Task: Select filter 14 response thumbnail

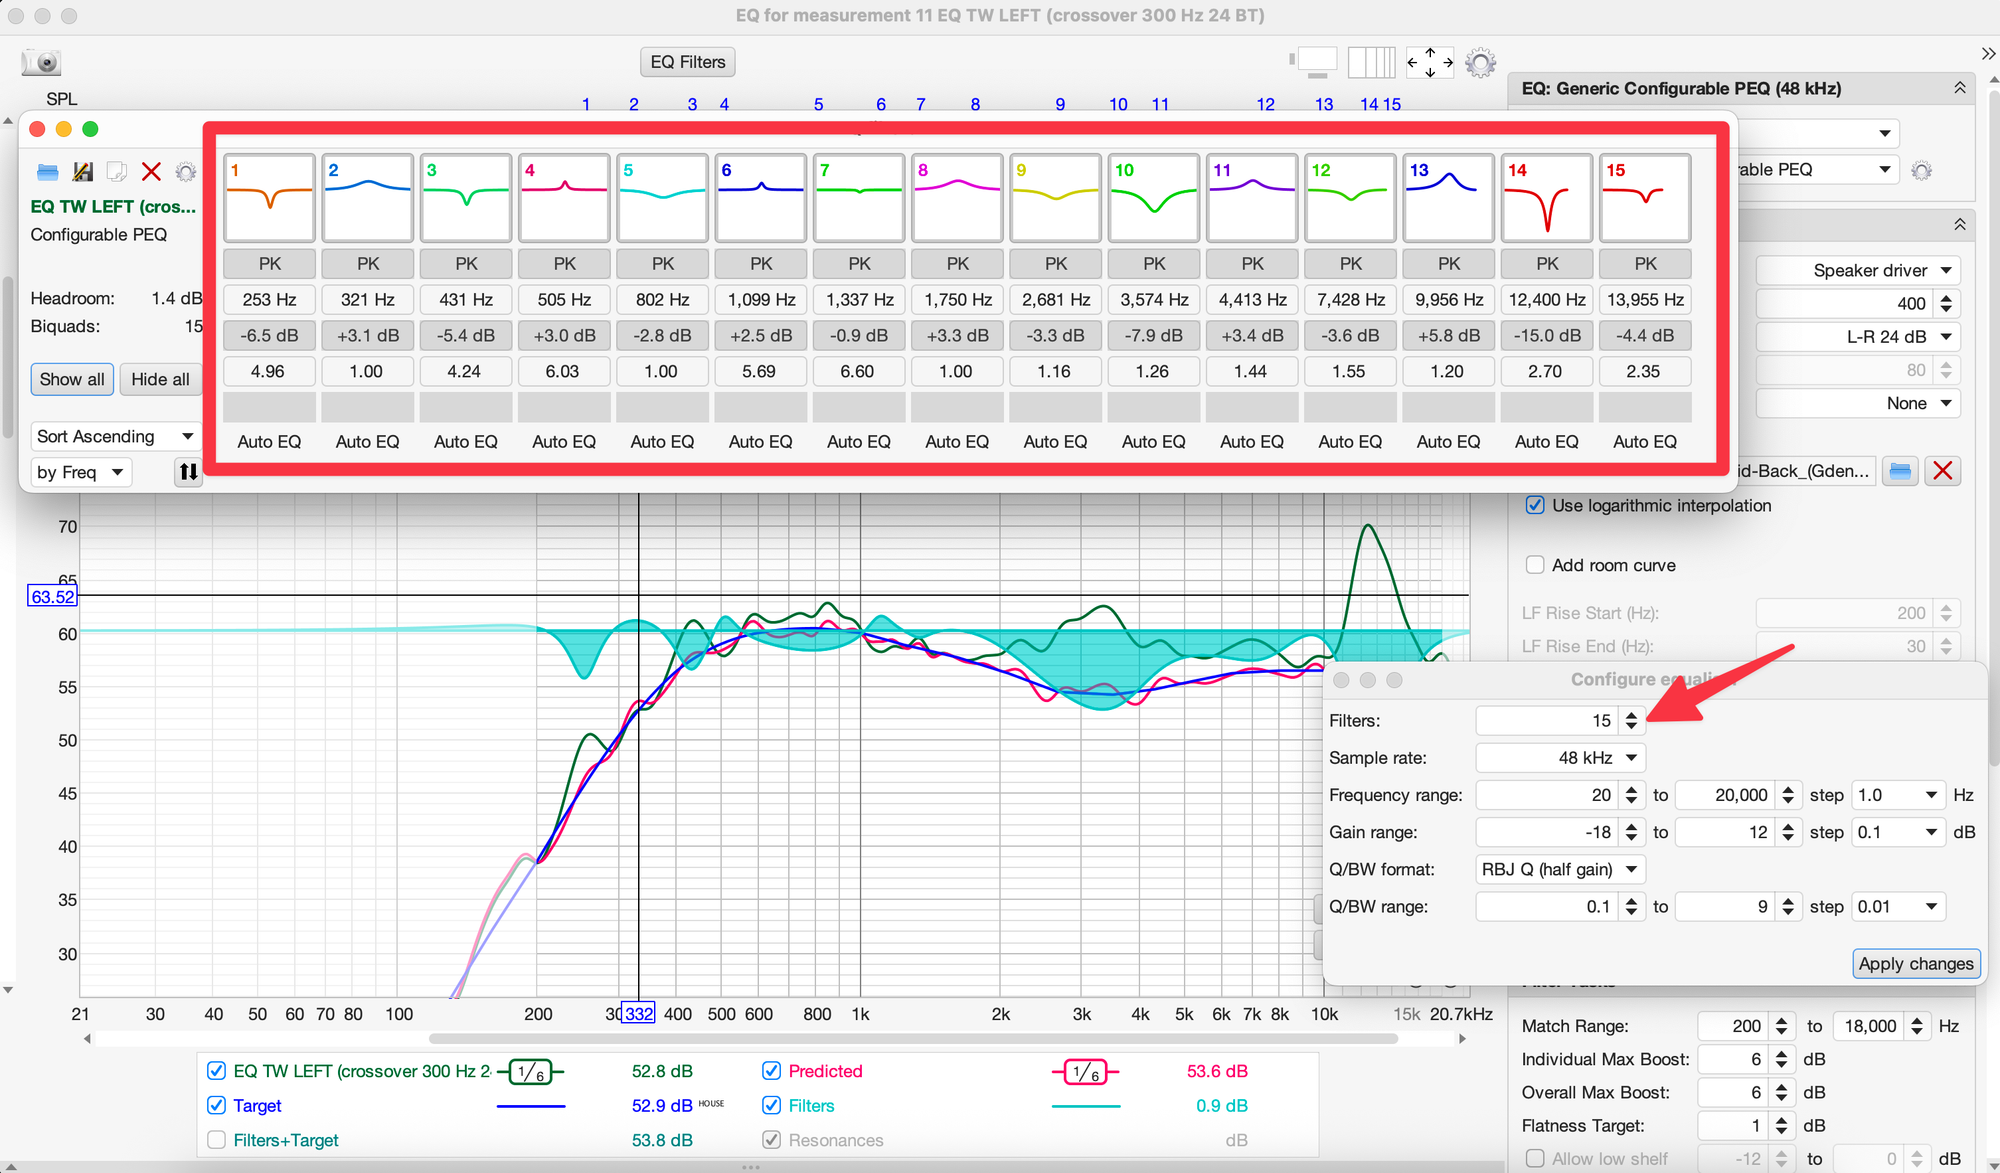Action: tap(1546, 198)
